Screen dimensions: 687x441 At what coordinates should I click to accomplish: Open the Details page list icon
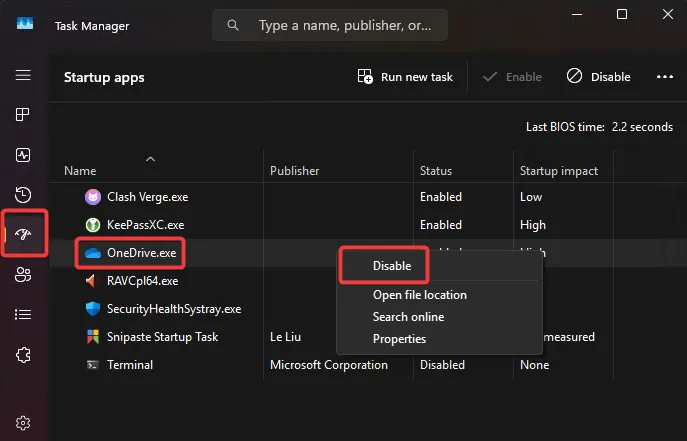[23, 314]
